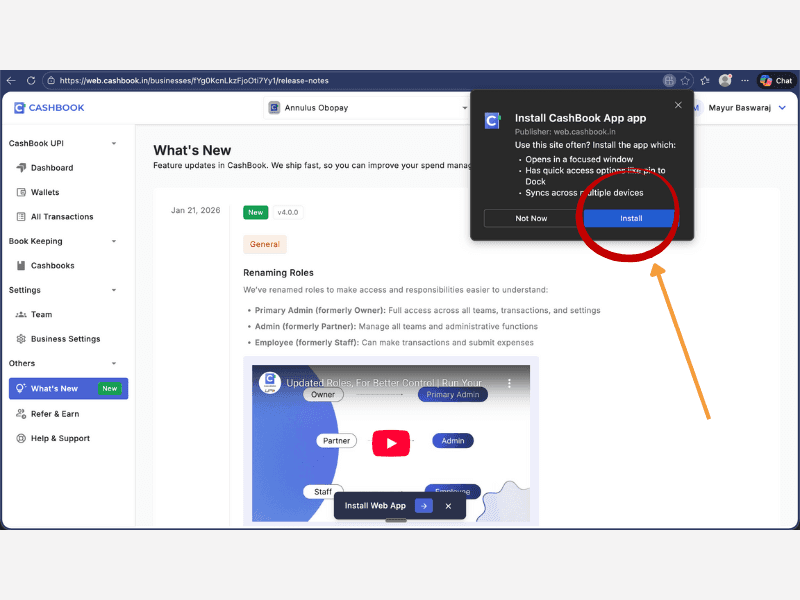The image size is (800, 600).
Task: Click Not Now in install popup
Action: click(x=531, y=218)
